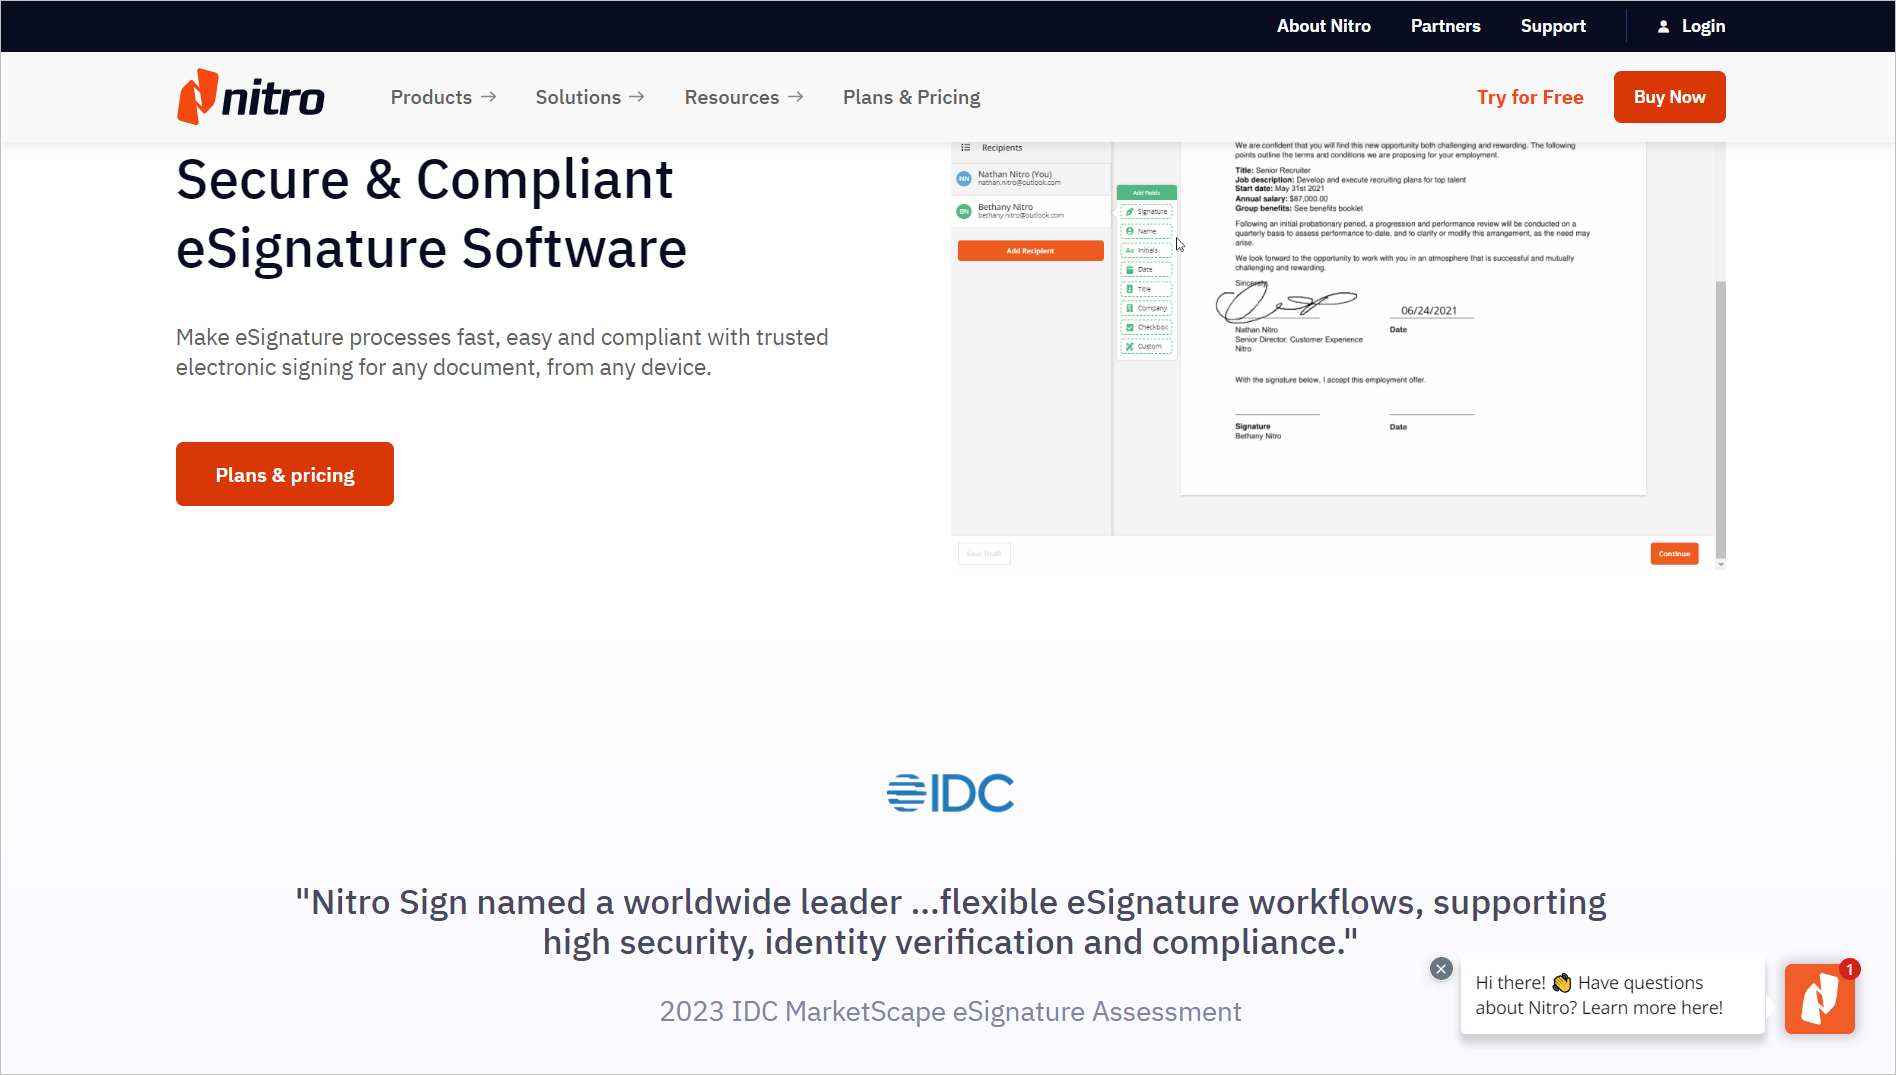
Task: Click the demo document scrollbar
Action: [1720, 420]
